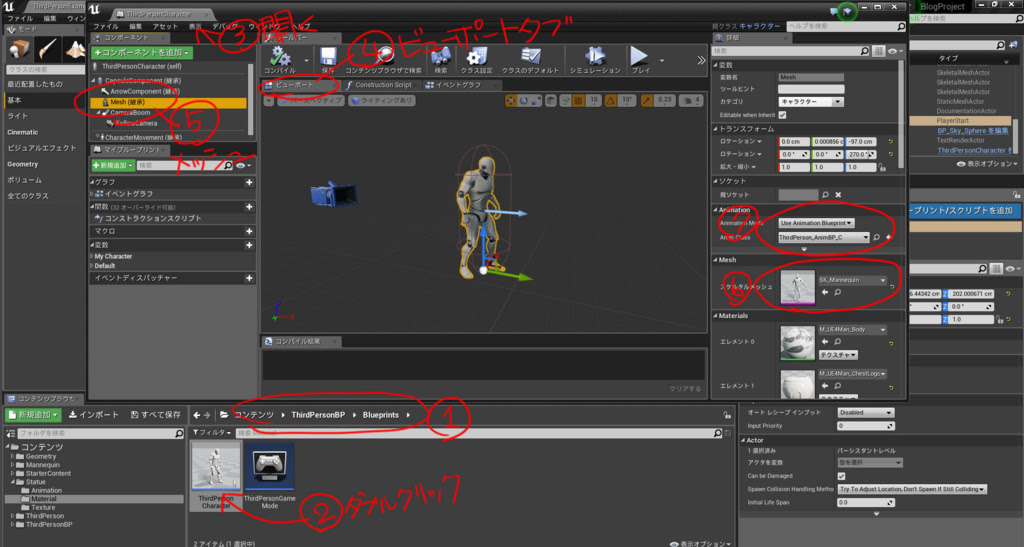Browse to ThirdPerson_AnimBP_C magnifier icon
This screenshot has height=547, width=1024.
click(x=876, y=238)
